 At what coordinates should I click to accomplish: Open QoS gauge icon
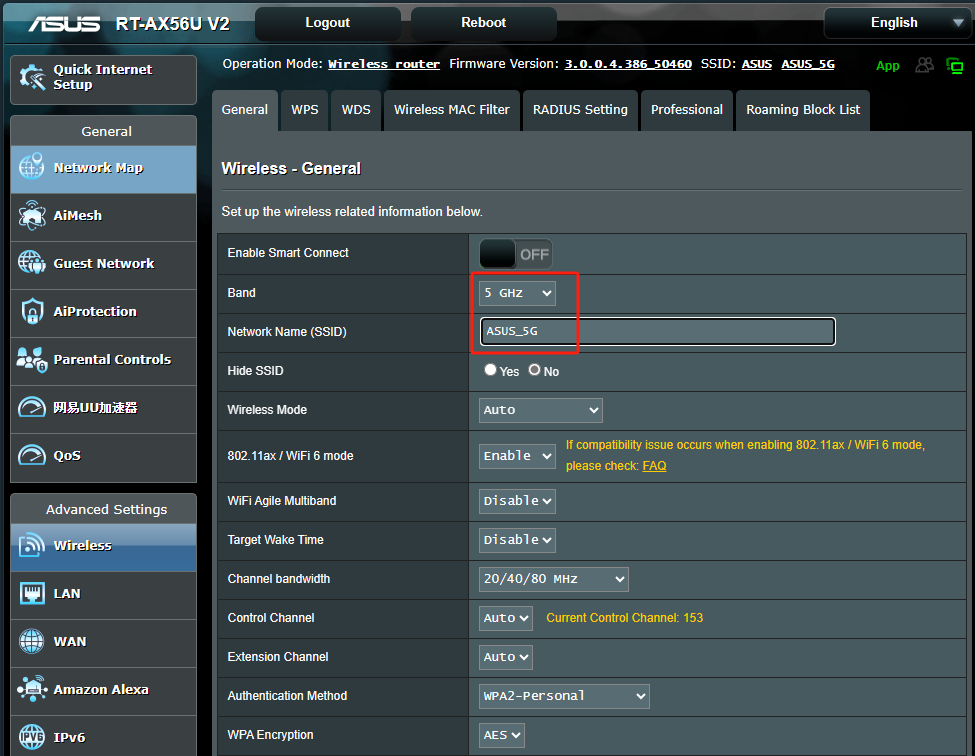[x=32, y=456]
